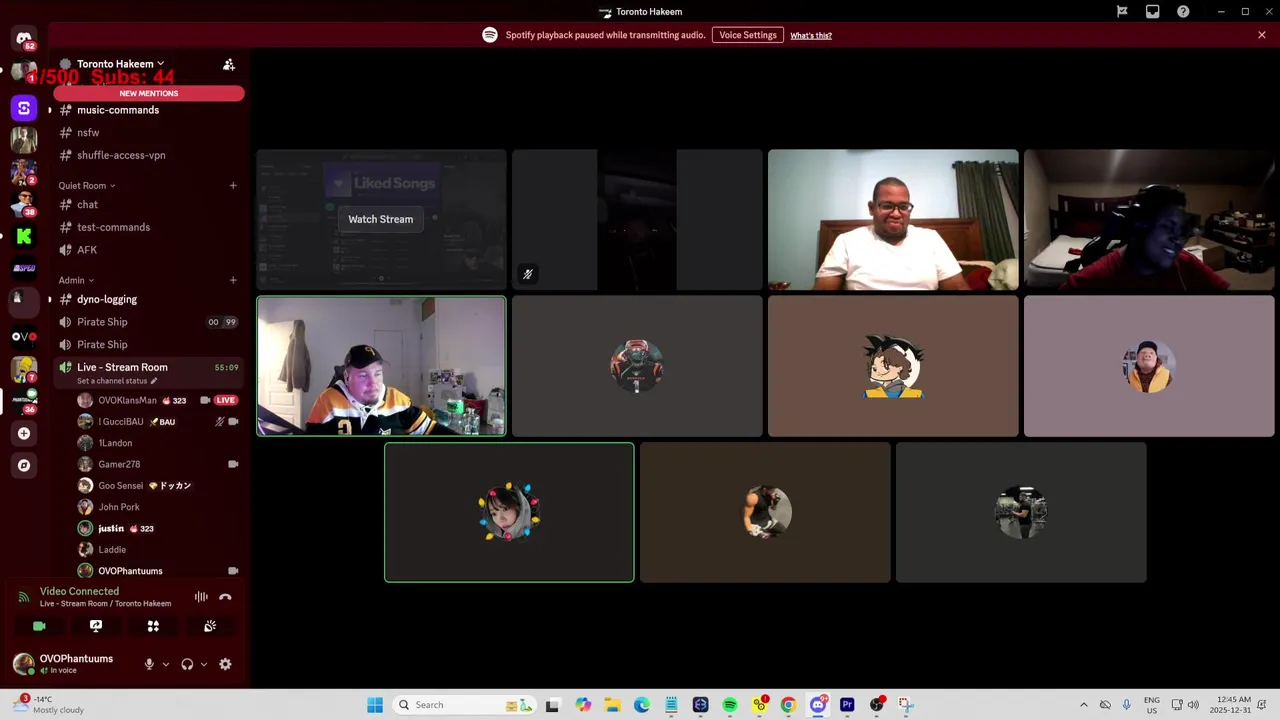This screenshot has height=720, width=1280.
Task: Click the What's this? link
Action: click(x=811, y=35)
